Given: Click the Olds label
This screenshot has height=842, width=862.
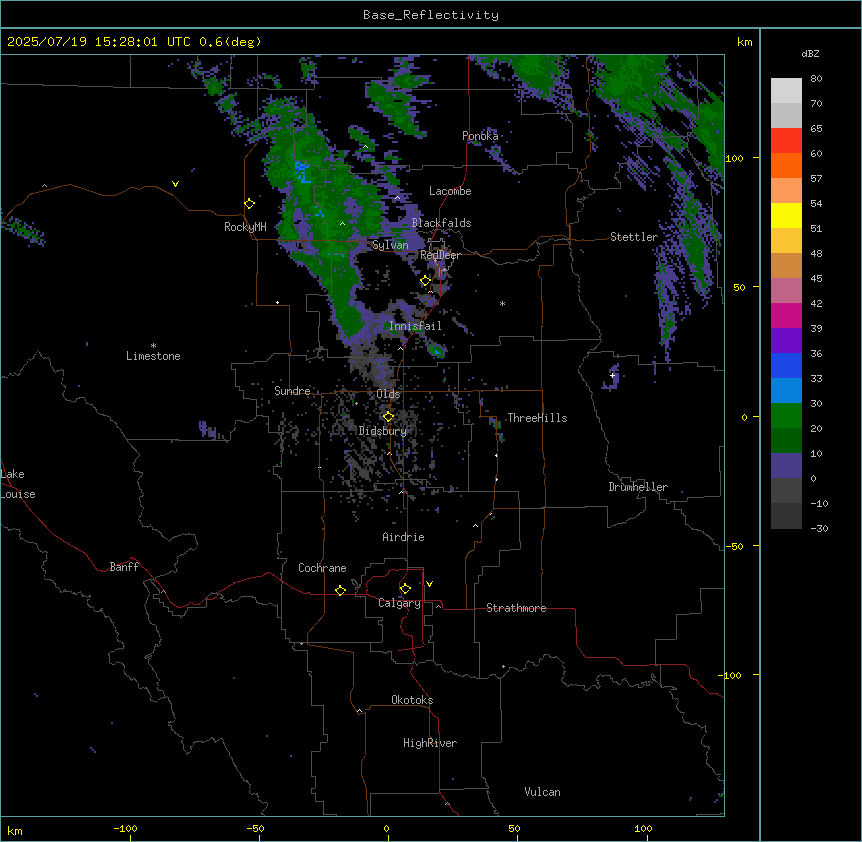Looking at the screenshot, I should point(388,394).
